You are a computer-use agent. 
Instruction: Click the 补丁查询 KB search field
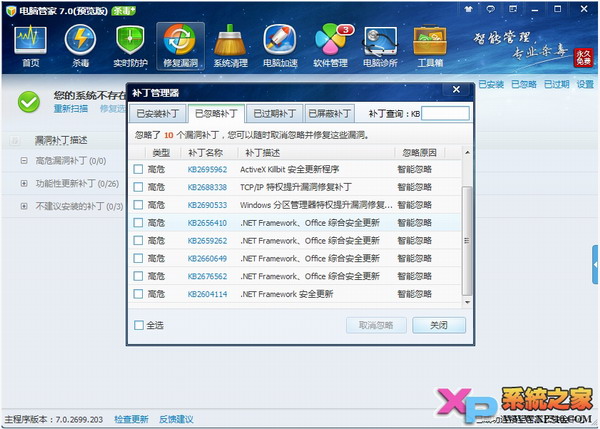point(445,114)
